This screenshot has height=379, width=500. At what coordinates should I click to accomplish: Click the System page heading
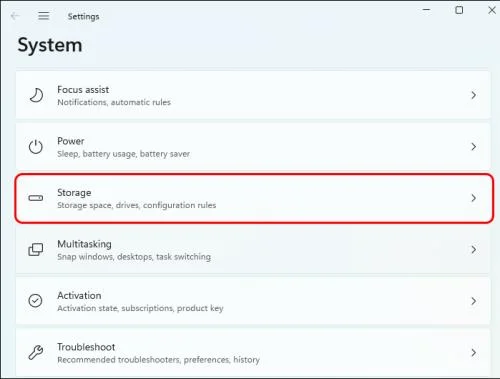tap(50, 45)
